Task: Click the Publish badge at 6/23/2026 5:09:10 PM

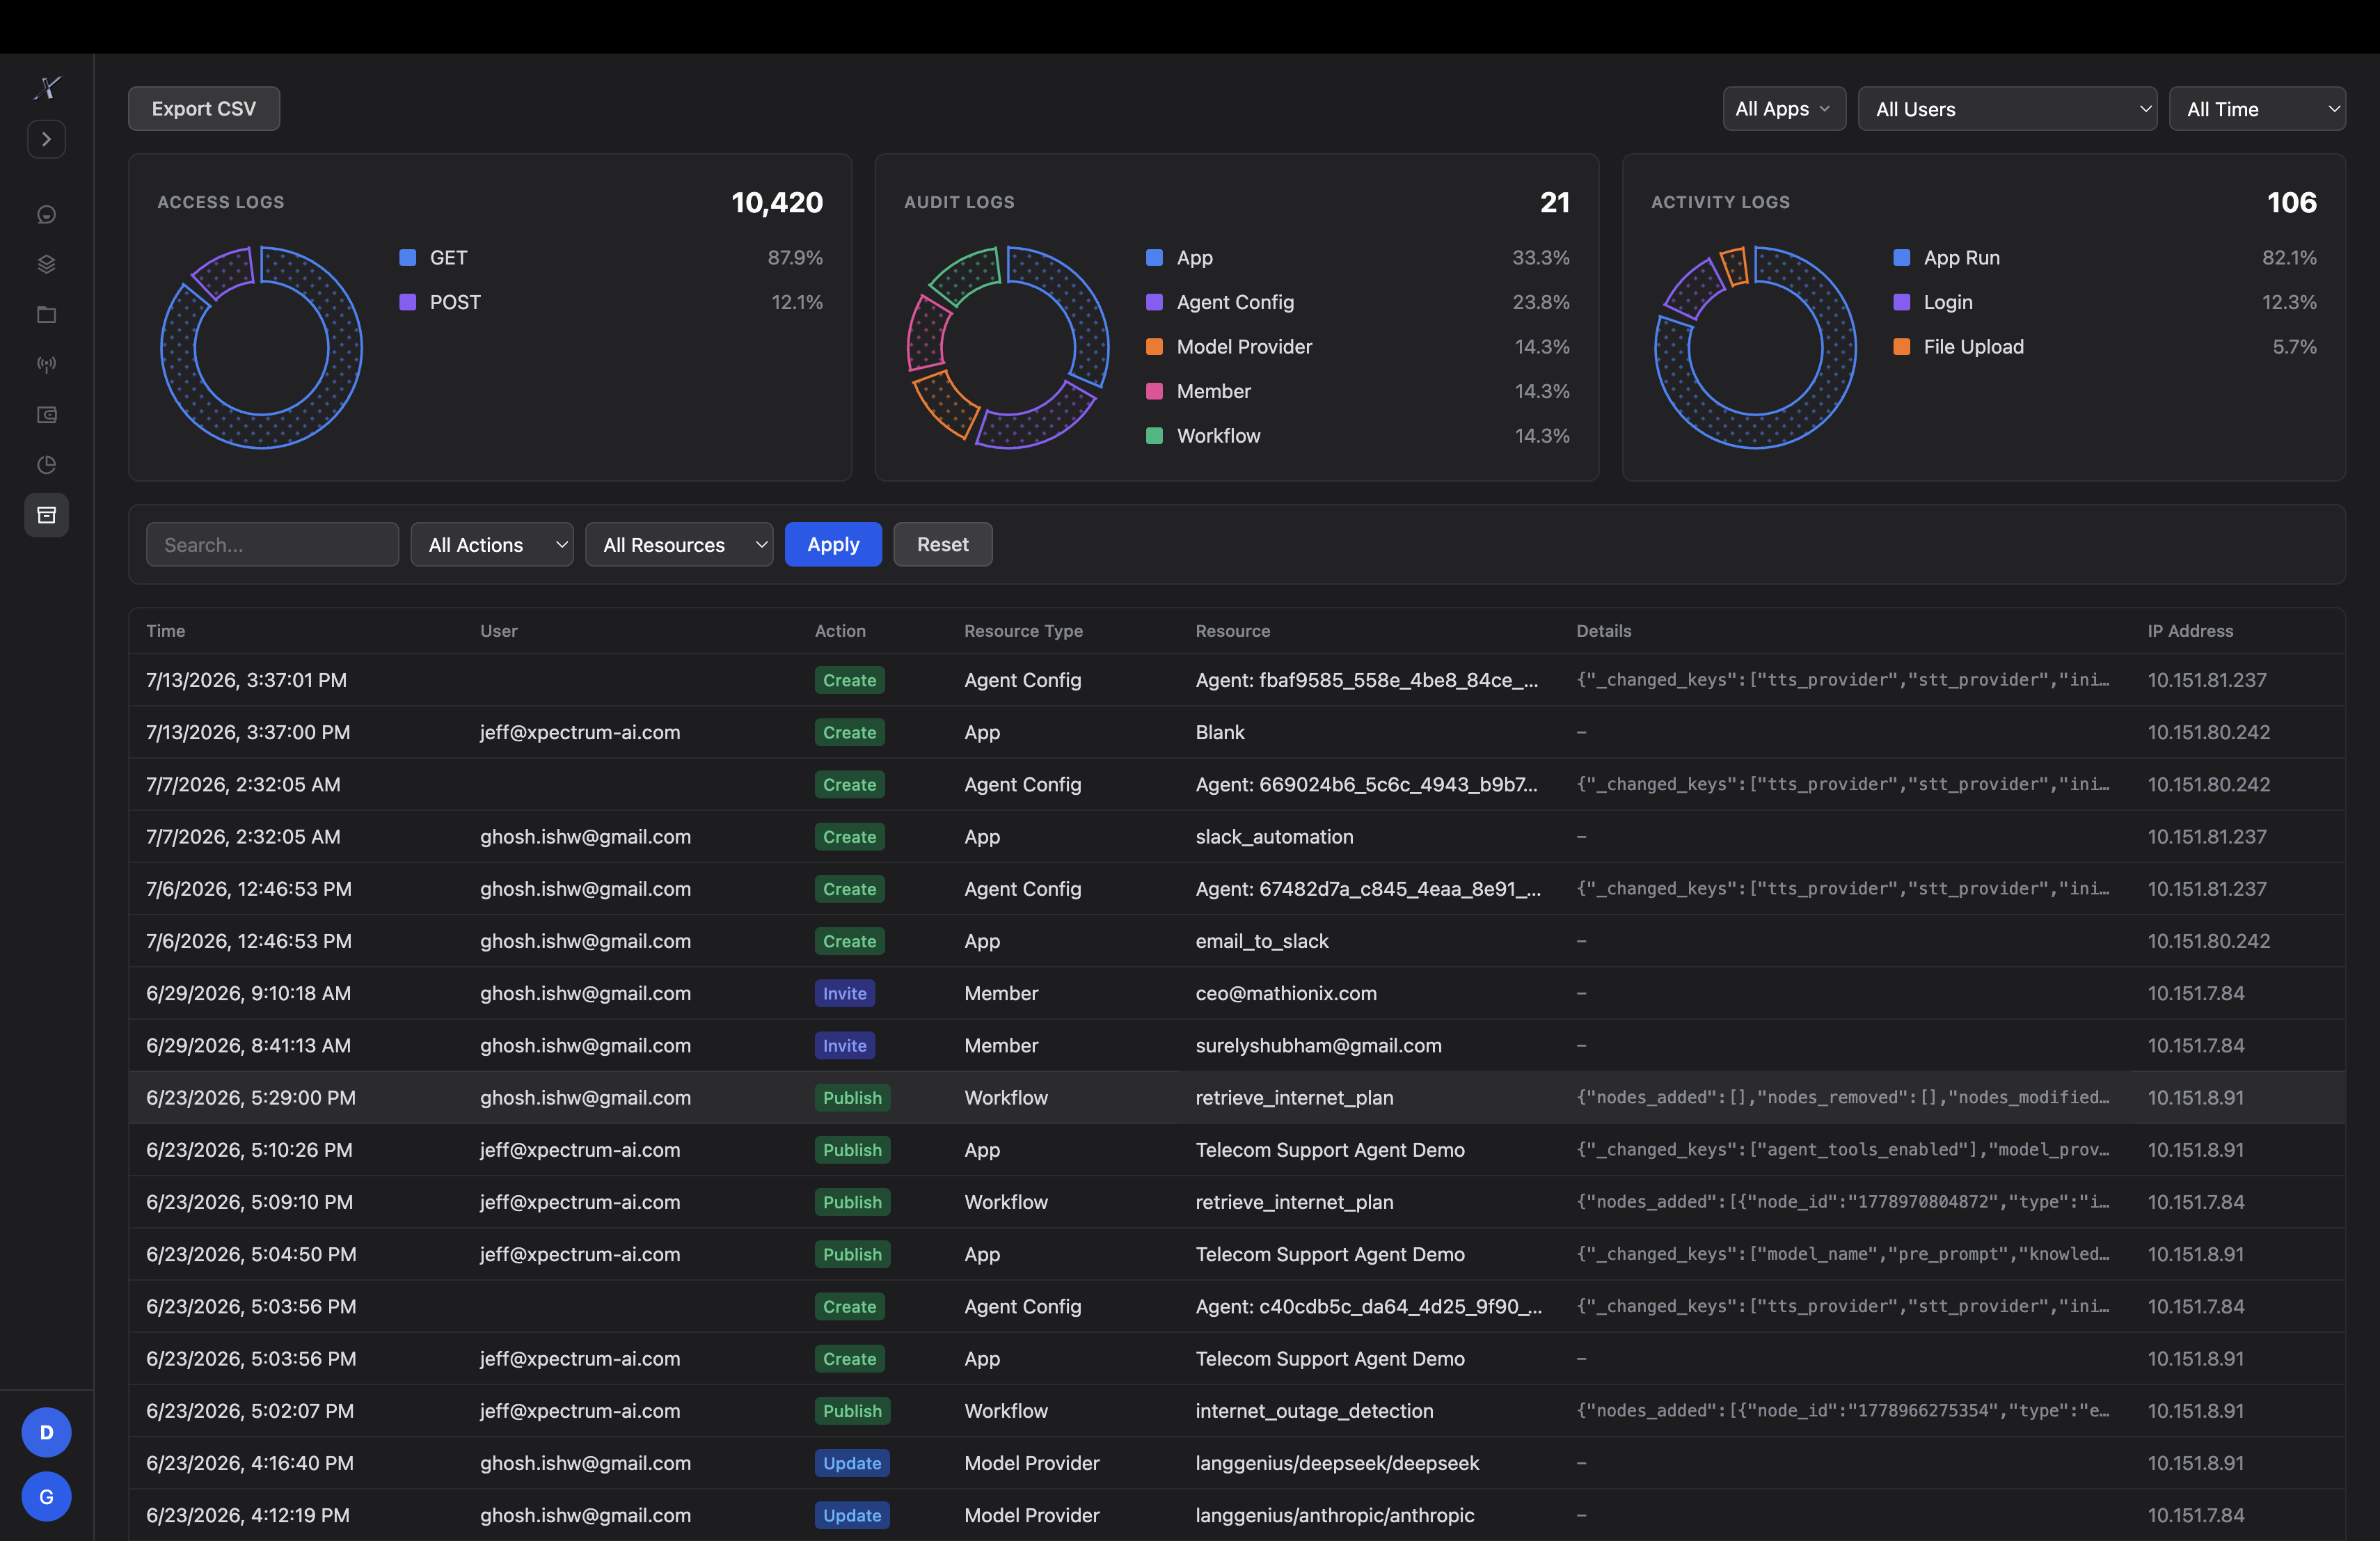Action: pos(852,1202)
